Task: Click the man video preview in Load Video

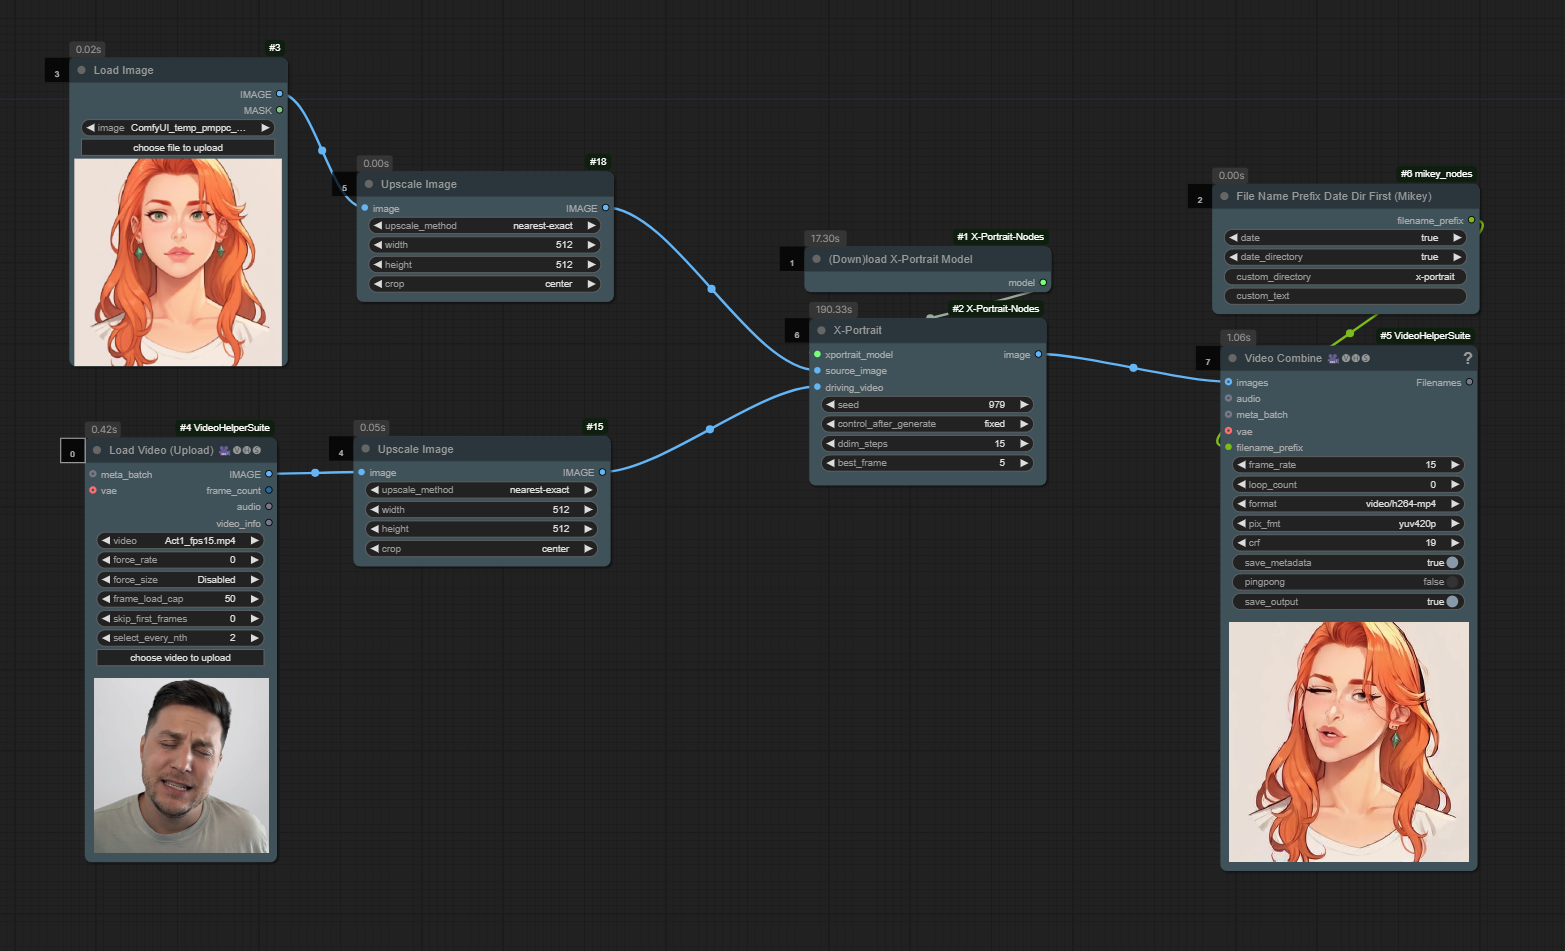Action: pyautogui.click(x=181, y=765)
